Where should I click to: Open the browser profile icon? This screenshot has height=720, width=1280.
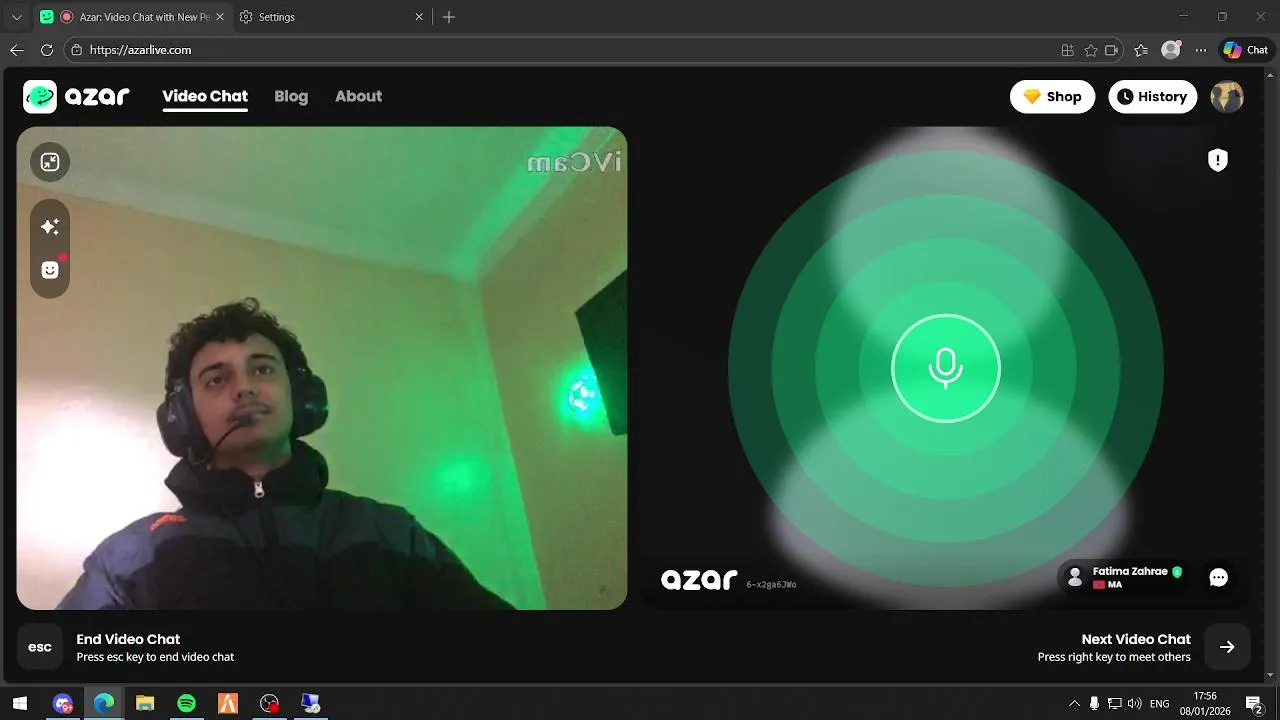(1171, 50)
